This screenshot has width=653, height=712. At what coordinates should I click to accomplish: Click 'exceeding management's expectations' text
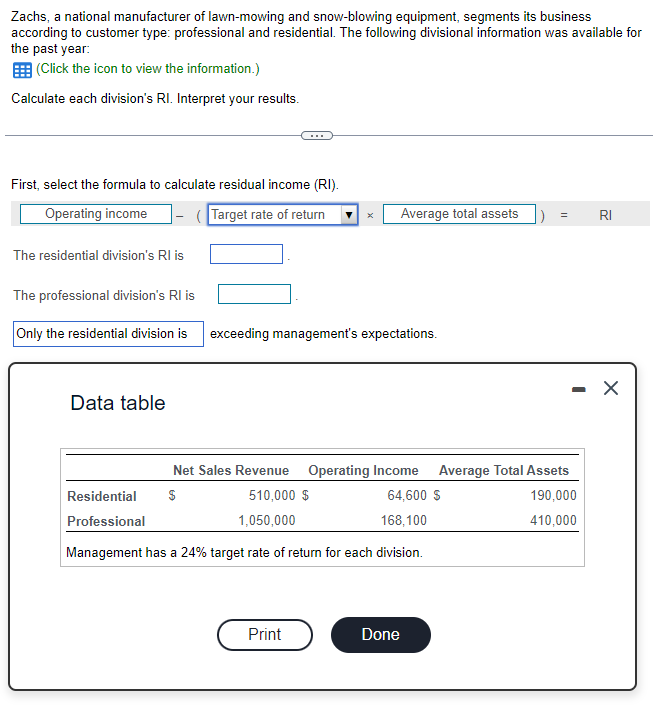point(323,334)
